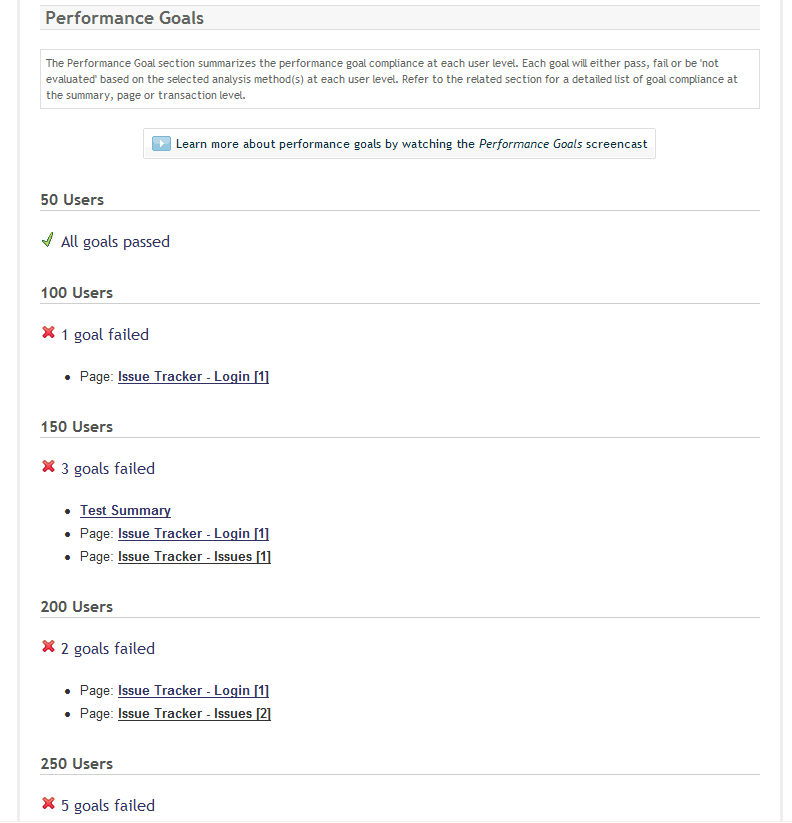Screen dimensions: 792x823
Task: Open Issue Tracker - Issues [2] link
Action: 194,713
